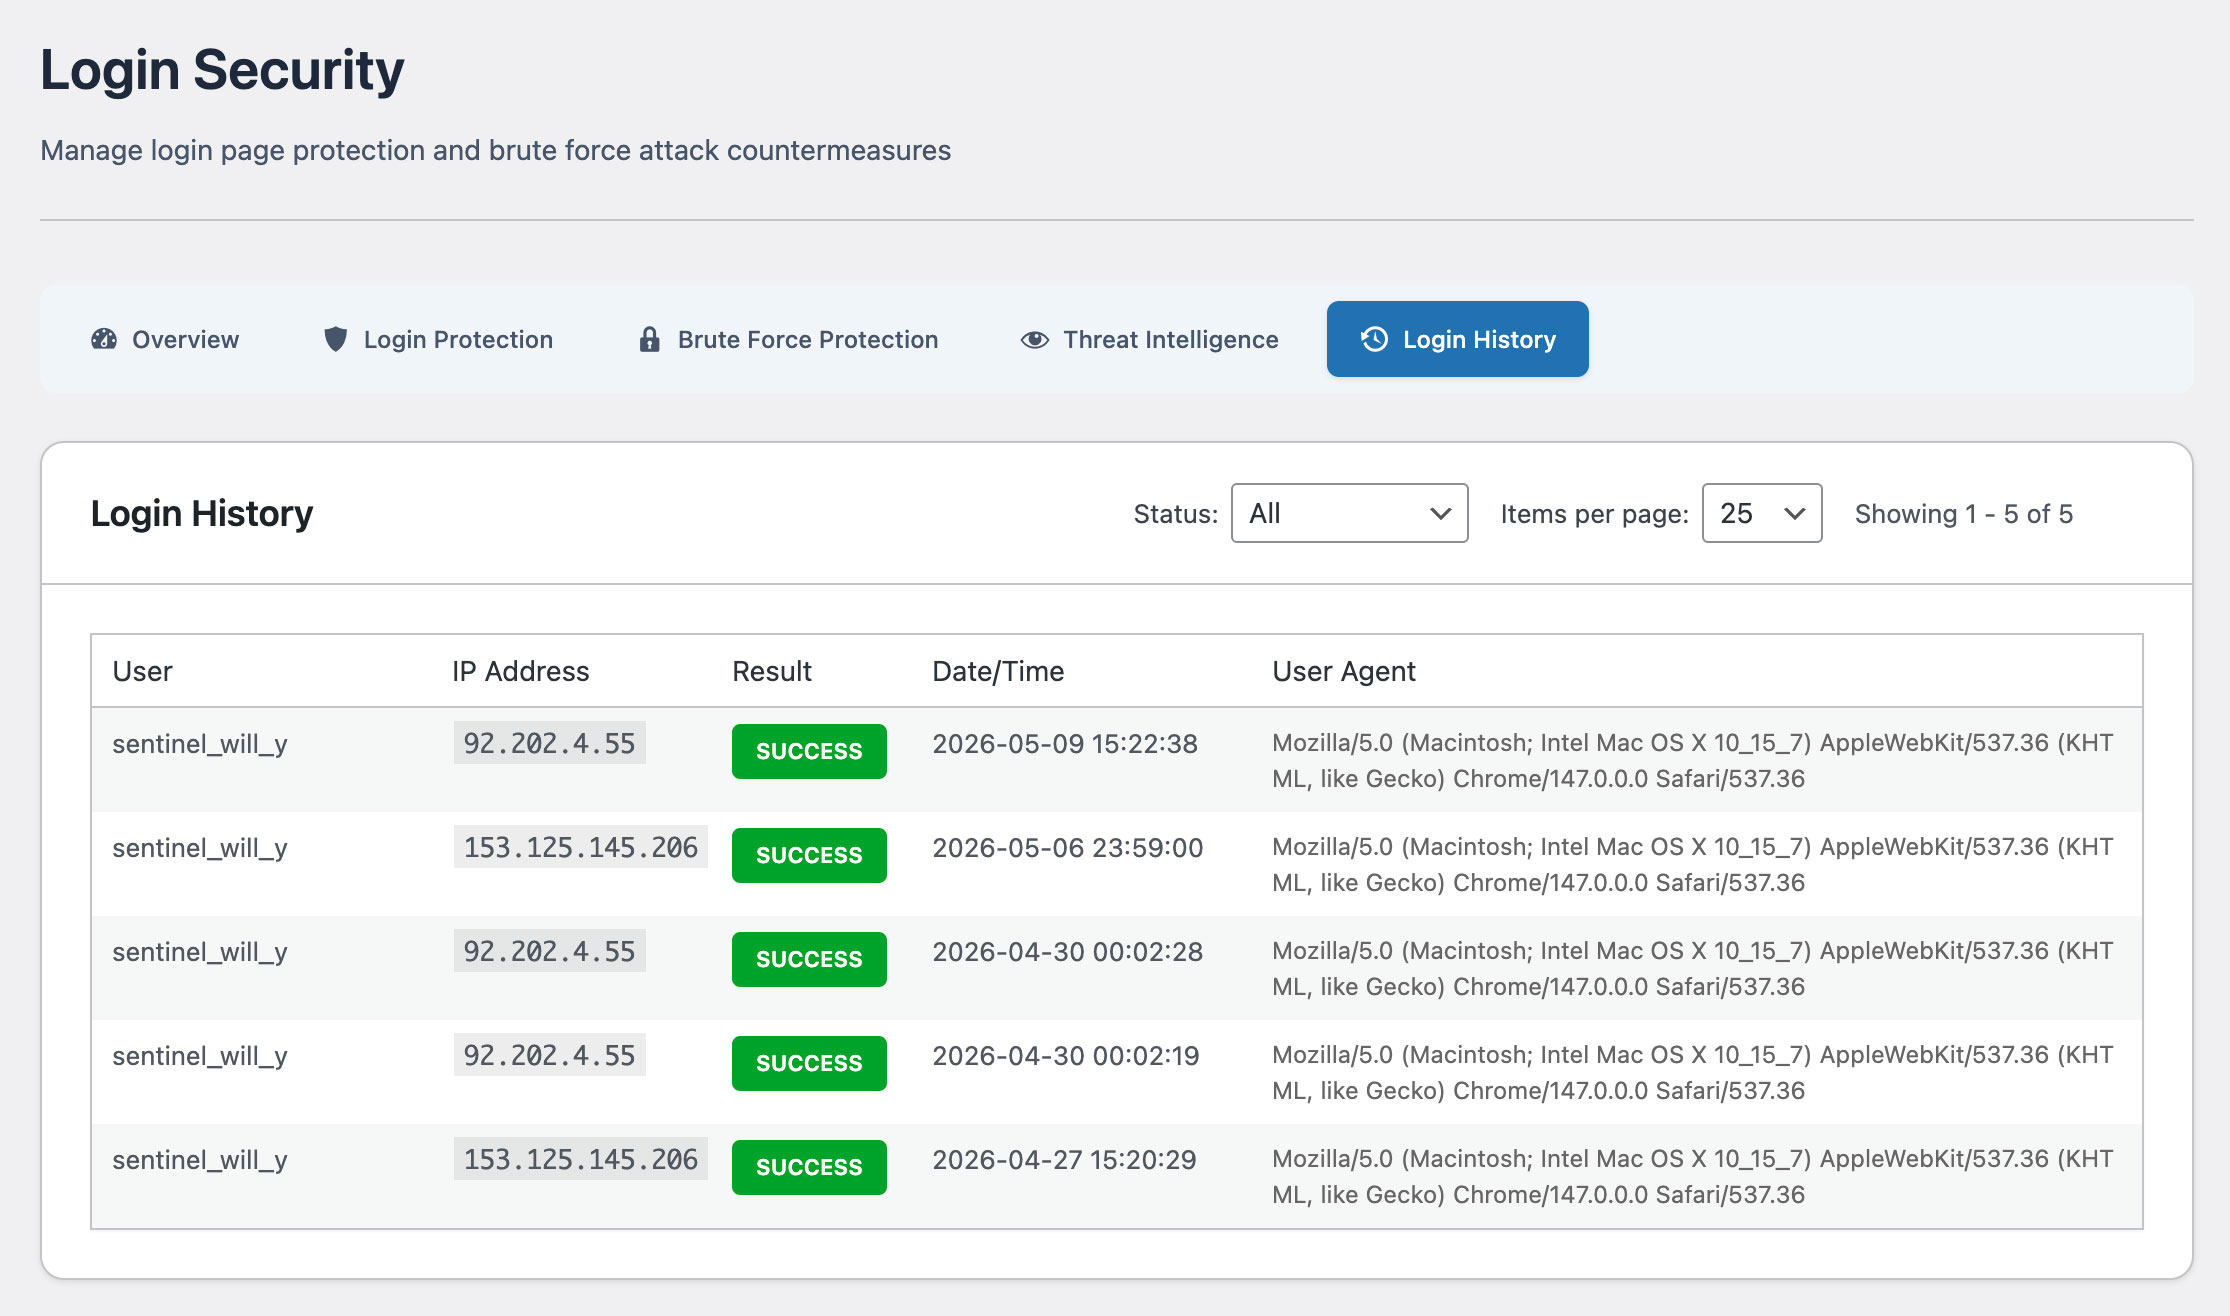
Task: Click the IP Address column header
Action: [x=520, y=671]
